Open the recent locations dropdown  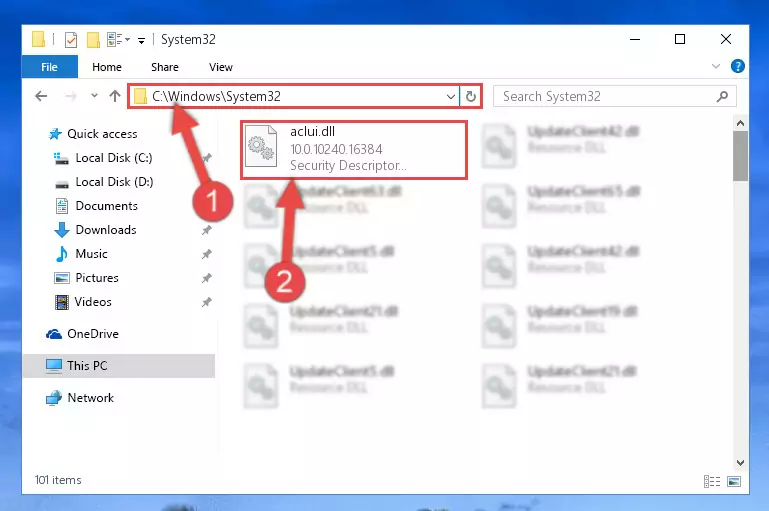[x=94, y=96]
